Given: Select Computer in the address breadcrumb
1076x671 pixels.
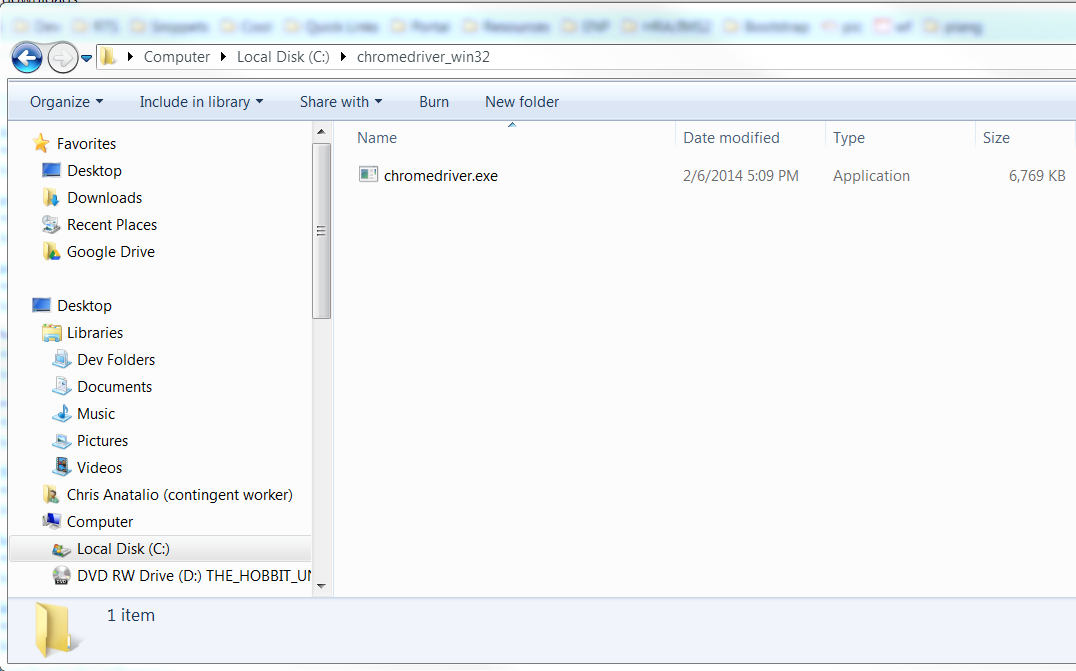Looking at the screenshot, I should (x=176, y=57).
